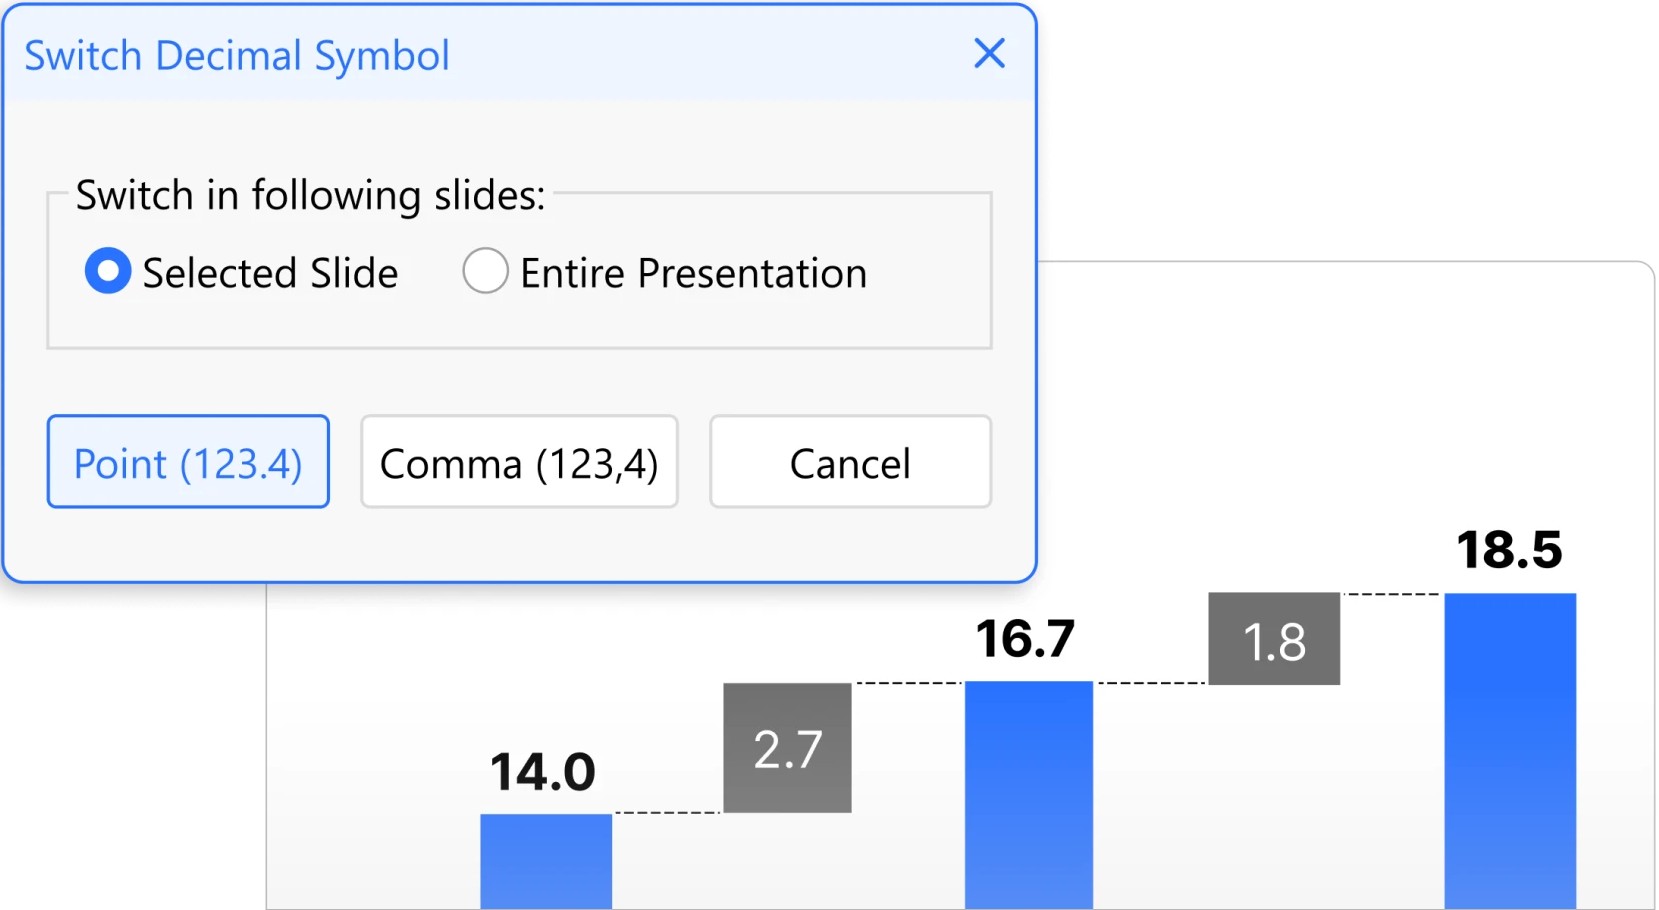The width and height of the screenshot is (1659, 910).
Task: Click dashed connector between 1.8 box and 18.5 bar
Action: [1392, 594]
